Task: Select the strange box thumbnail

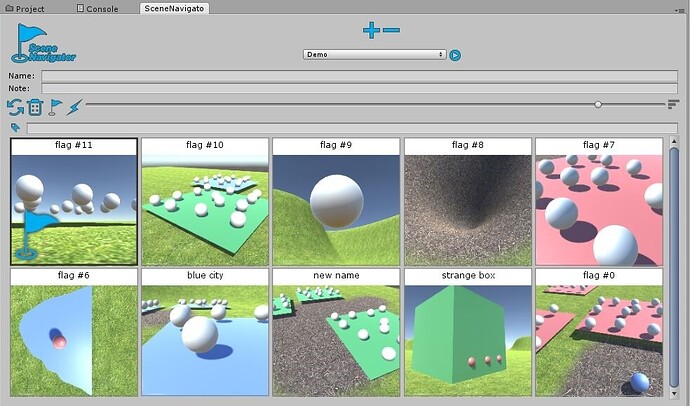Action: point(468,333)
